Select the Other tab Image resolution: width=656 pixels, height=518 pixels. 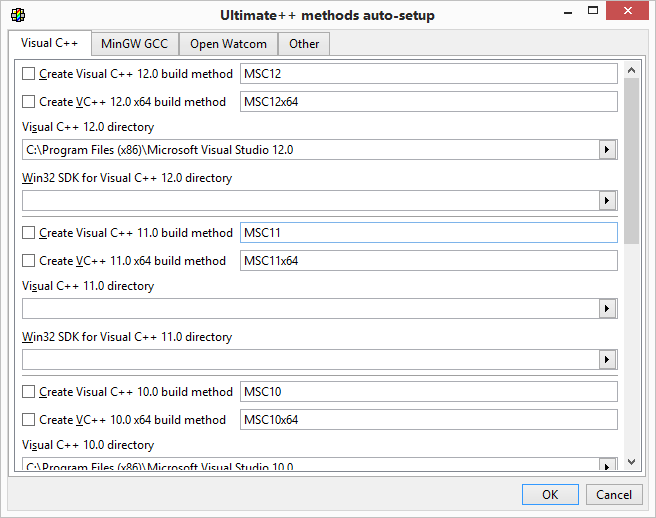click(304, 44)
